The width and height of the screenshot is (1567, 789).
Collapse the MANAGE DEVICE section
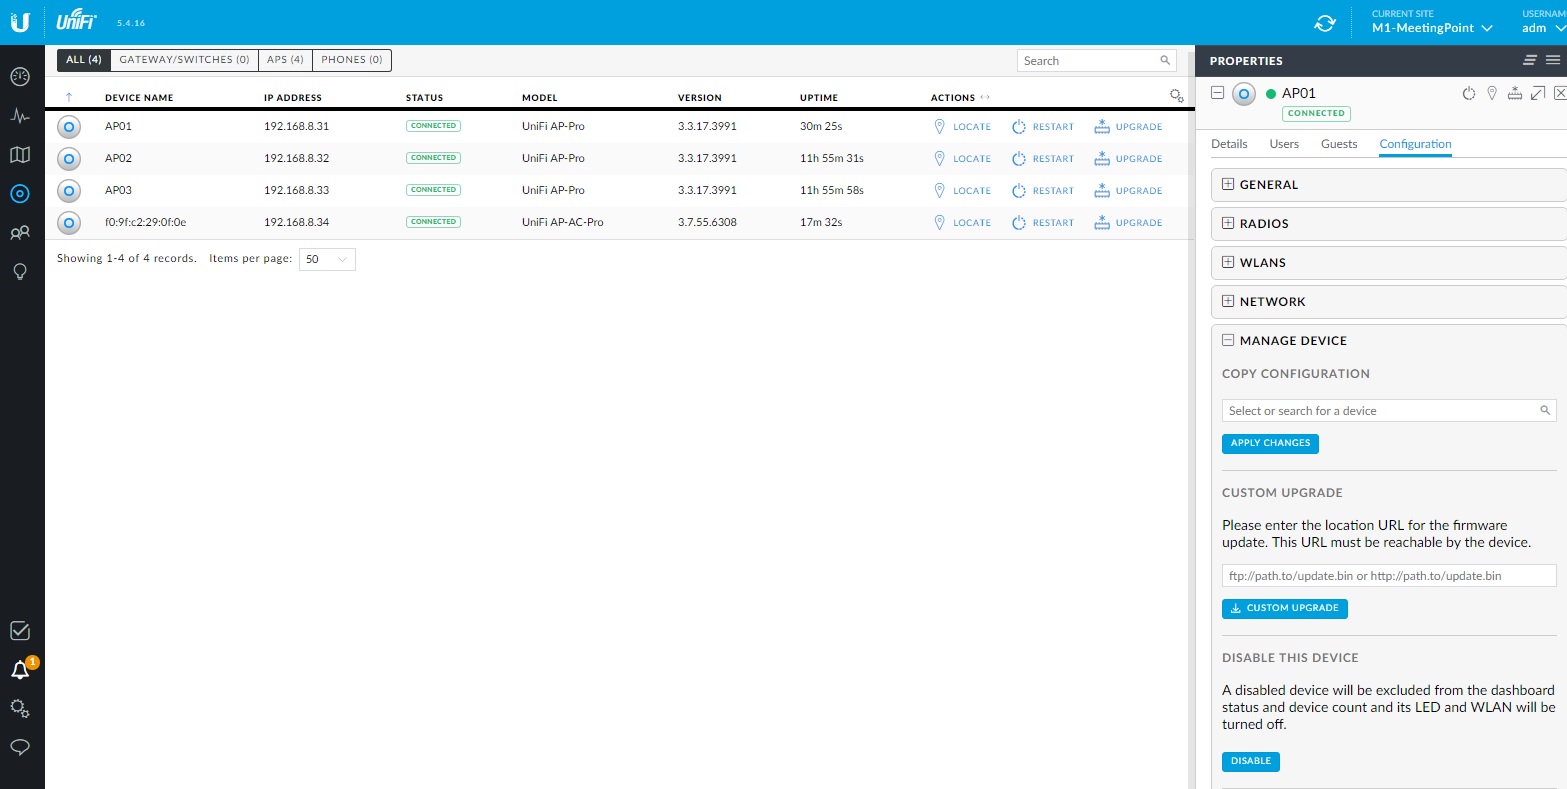pos(1228,340)
